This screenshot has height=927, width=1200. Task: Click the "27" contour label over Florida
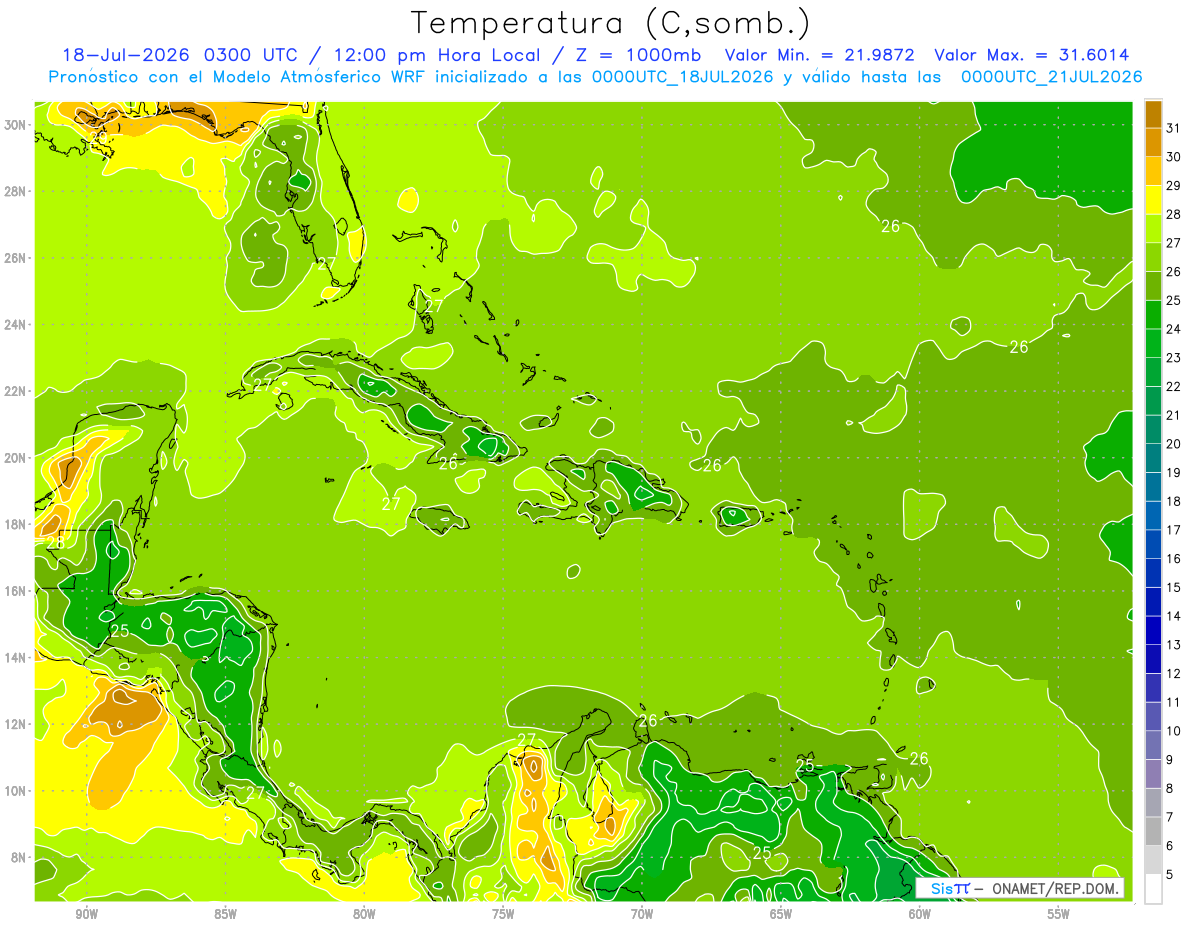(326, 264)
